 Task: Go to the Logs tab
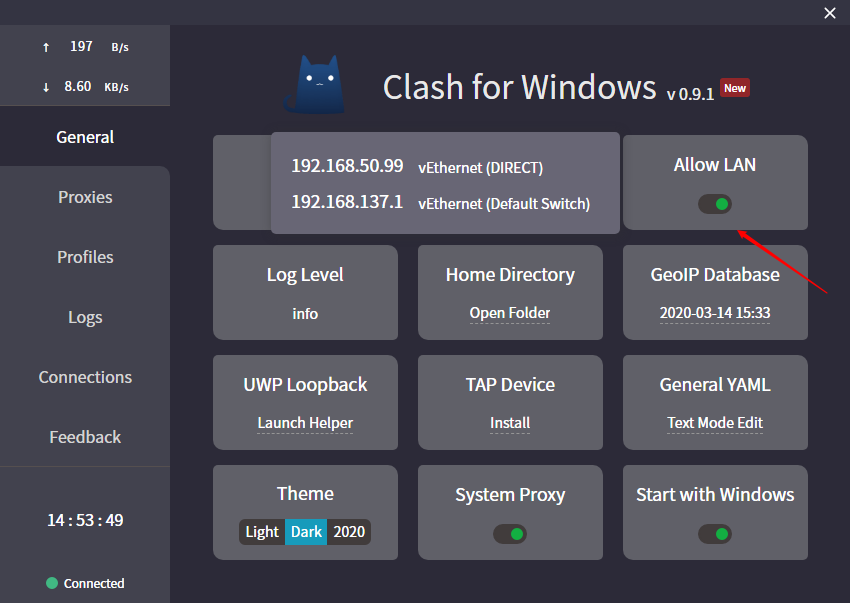point(85,317)
